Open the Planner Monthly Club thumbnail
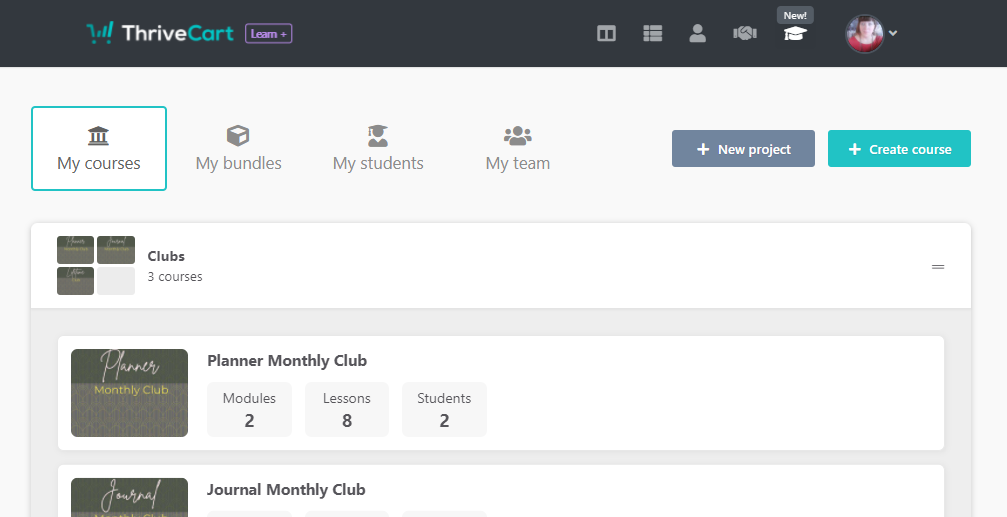 (129, 393)
